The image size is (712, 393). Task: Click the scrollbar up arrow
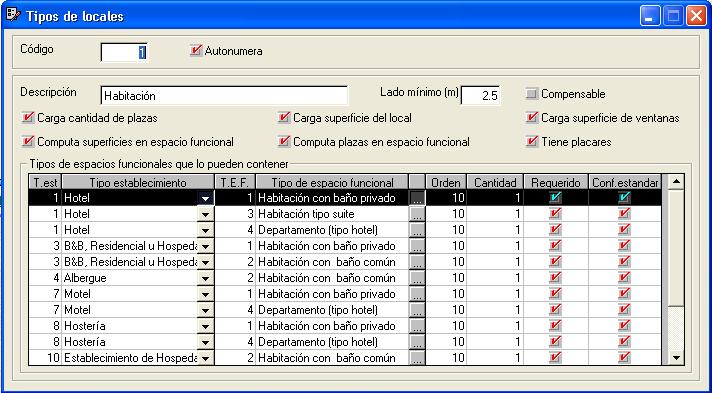coord(676,181)
